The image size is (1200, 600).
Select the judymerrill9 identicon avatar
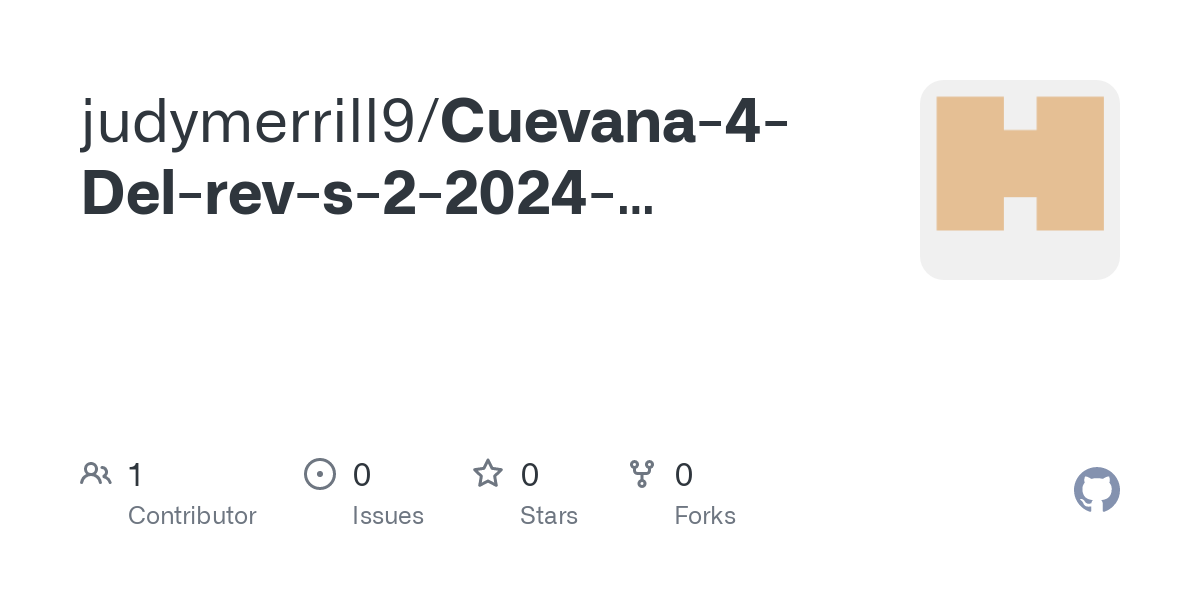pos(1020,164)
